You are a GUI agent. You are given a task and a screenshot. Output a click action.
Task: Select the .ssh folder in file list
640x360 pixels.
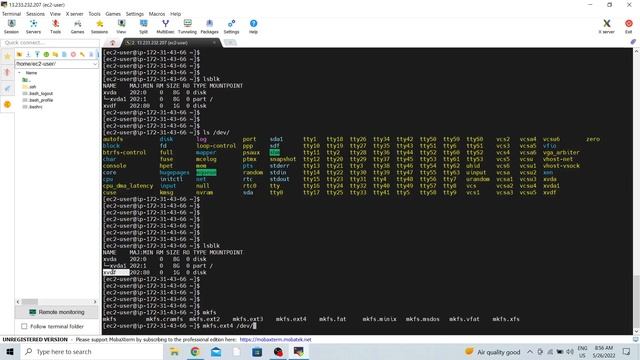(29, 87)
